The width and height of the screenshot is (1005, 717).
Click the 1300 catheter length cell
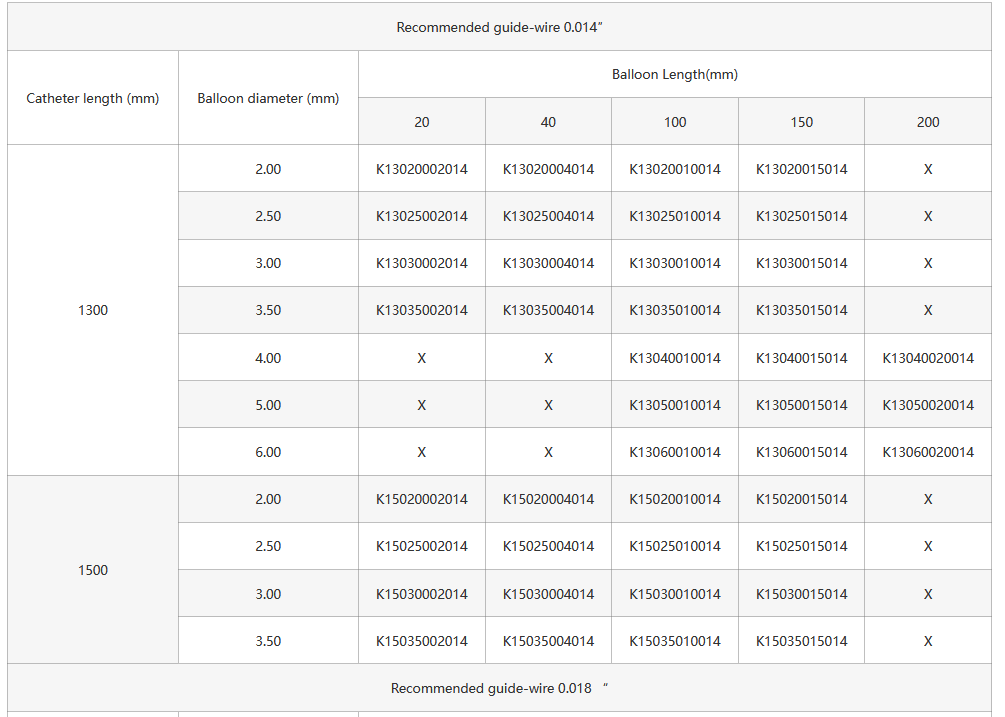click(x=93, y=310)
